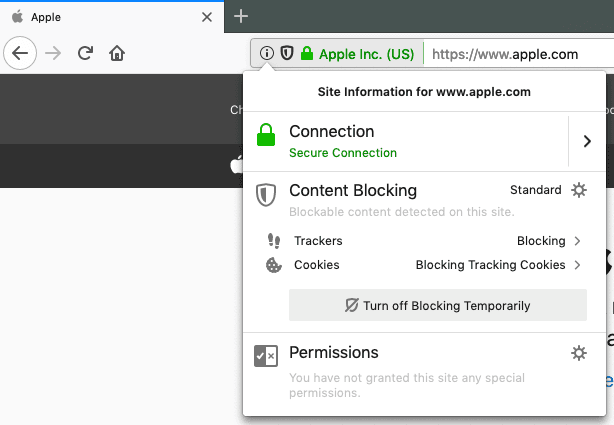Close the Apple tab
The width and height of the screenshot is (614, 425).
pyautogui.click(x=207, y=17)
